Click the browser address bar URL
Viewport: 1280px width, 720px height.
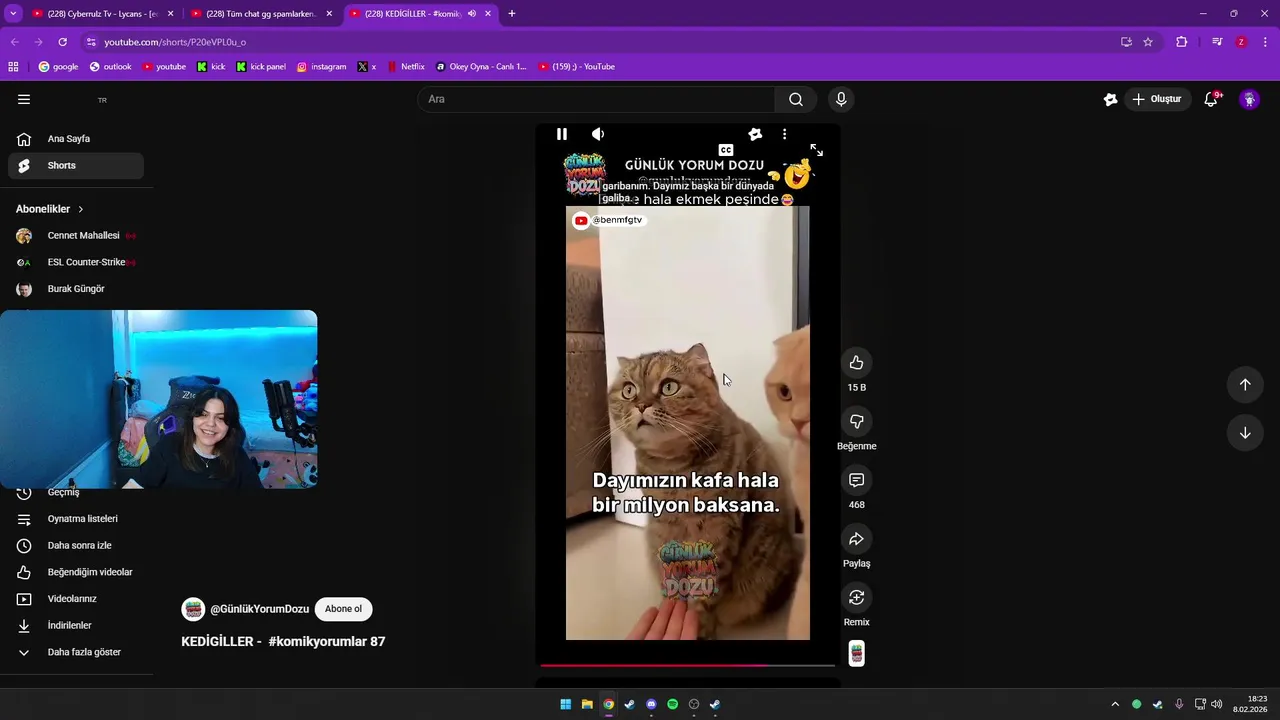pos(175,42)
